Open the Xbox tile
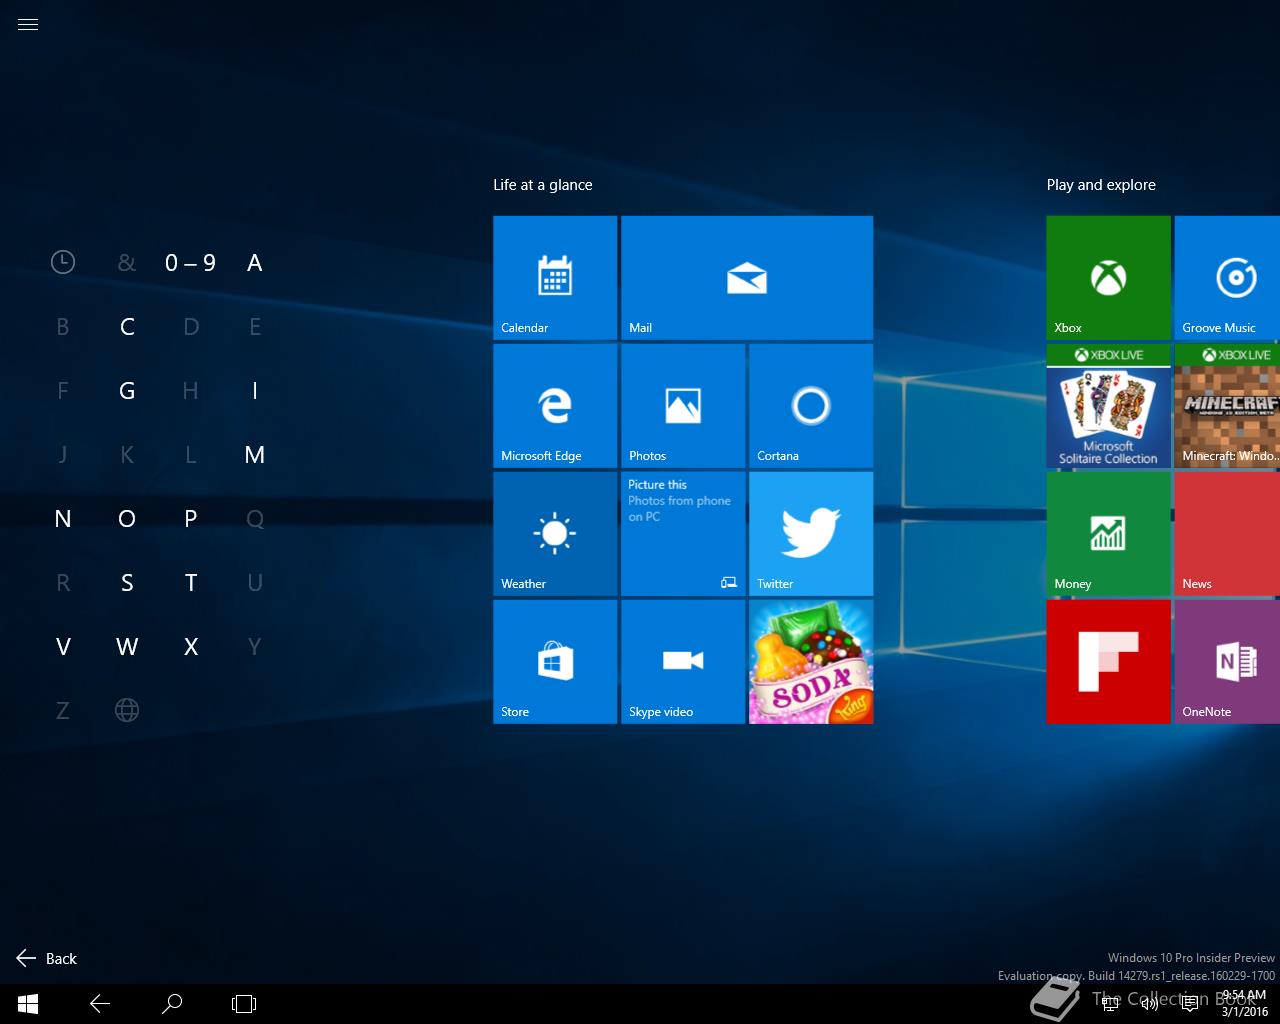1280x1024 pixels. [x=1108, y=278]
